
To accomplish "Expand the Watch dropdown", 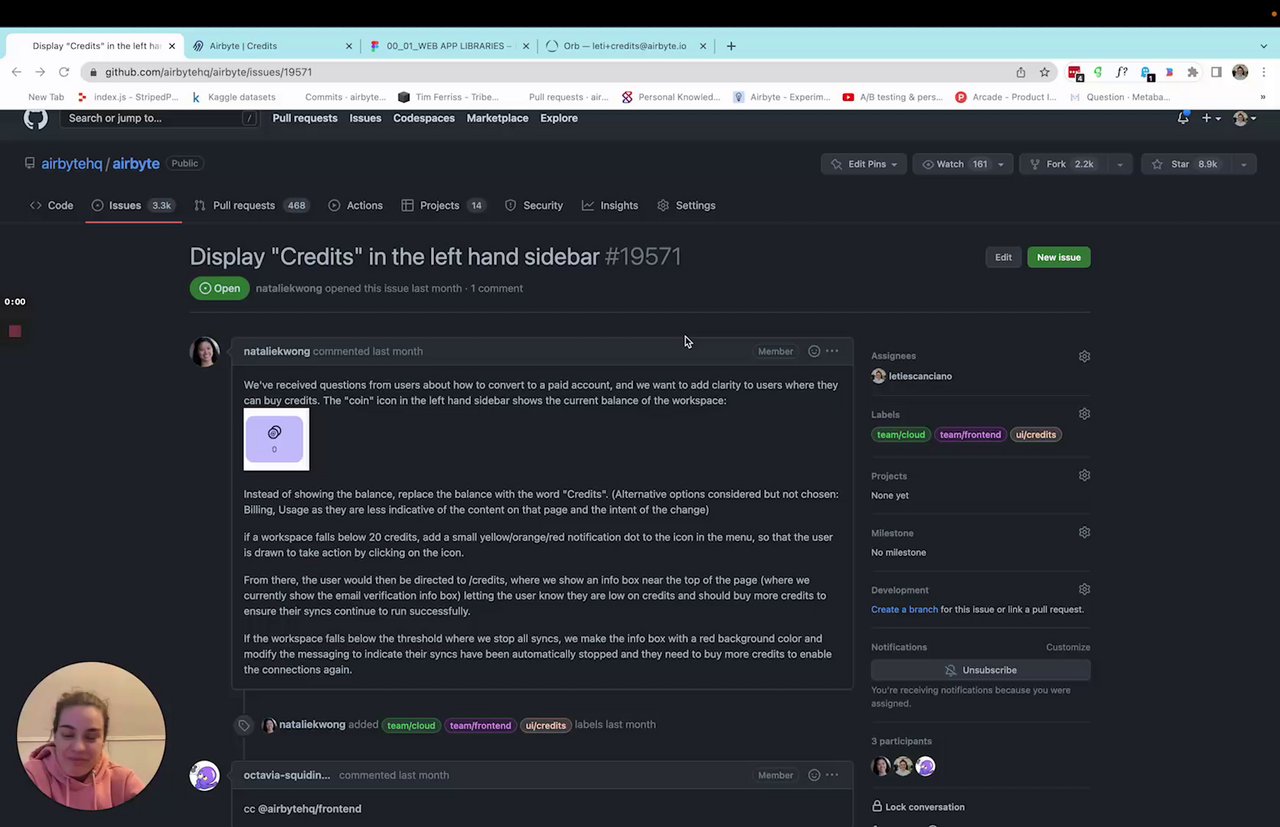I will (964, 164).
